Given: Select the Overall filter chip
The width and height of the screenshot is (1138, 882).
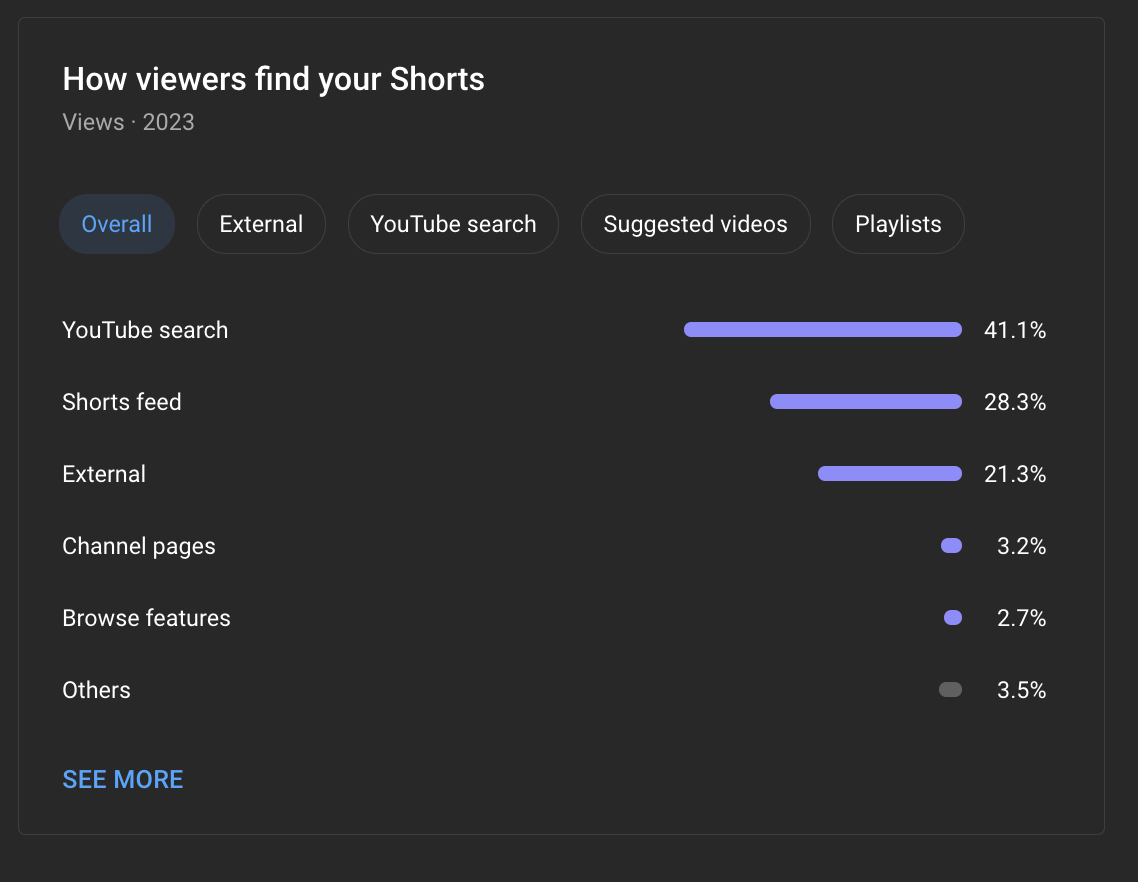Looking at the screenshot, I should tap(117, 224).
